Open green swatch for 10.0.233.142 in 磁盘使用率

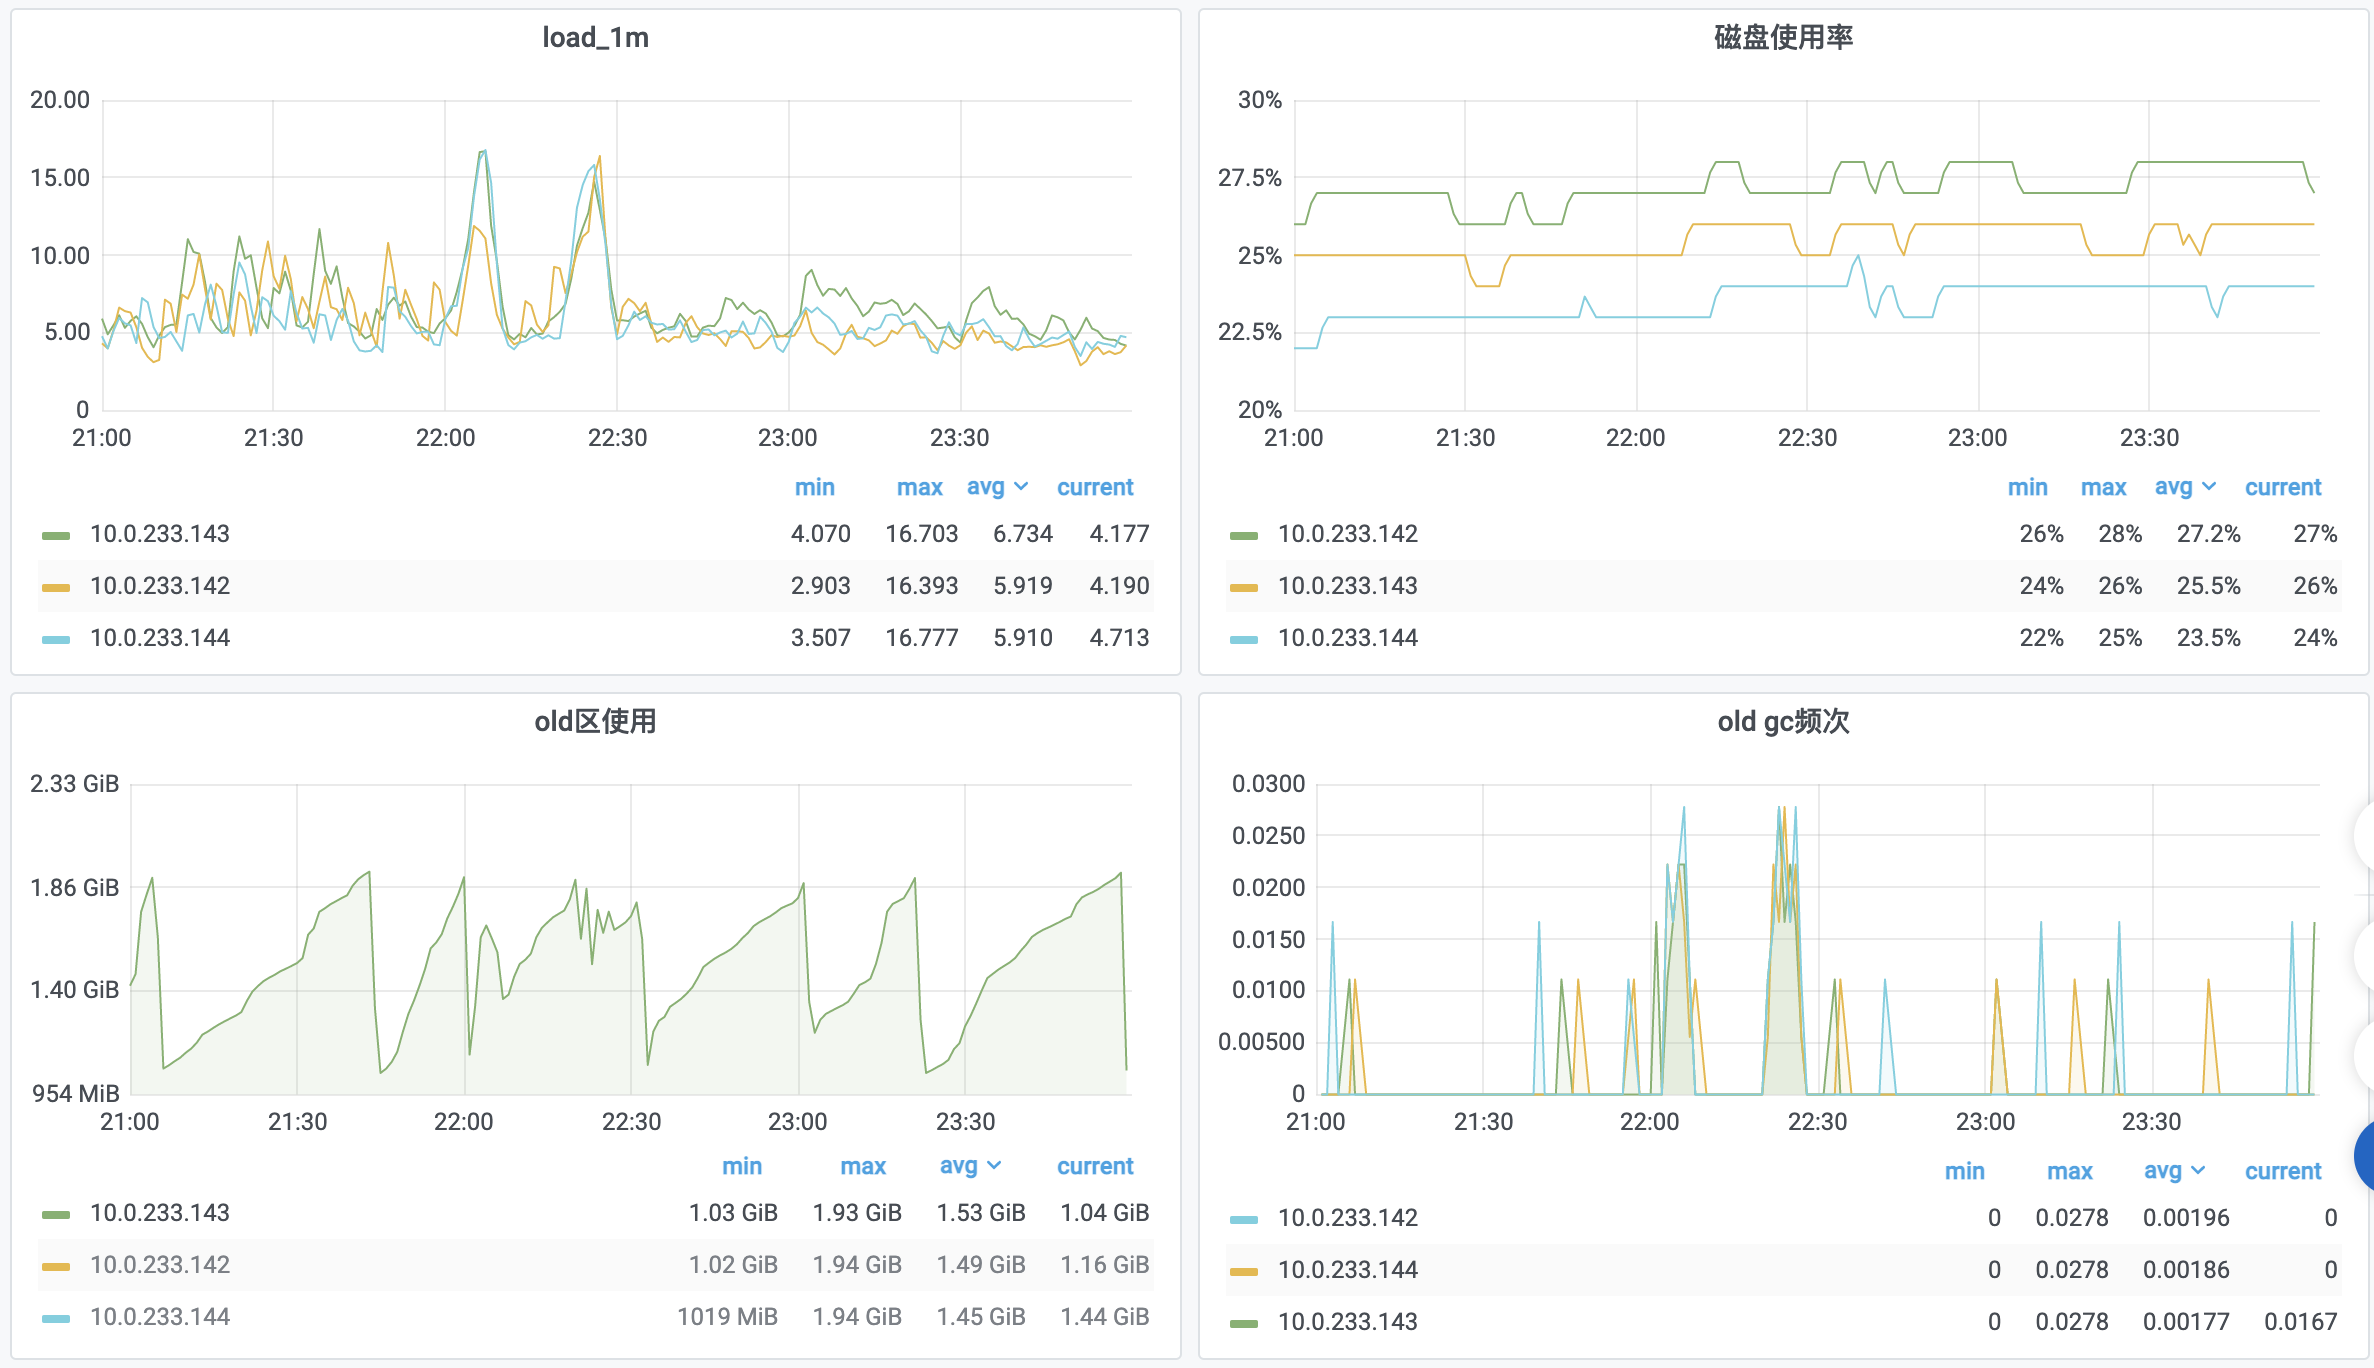click(1244, 535)
